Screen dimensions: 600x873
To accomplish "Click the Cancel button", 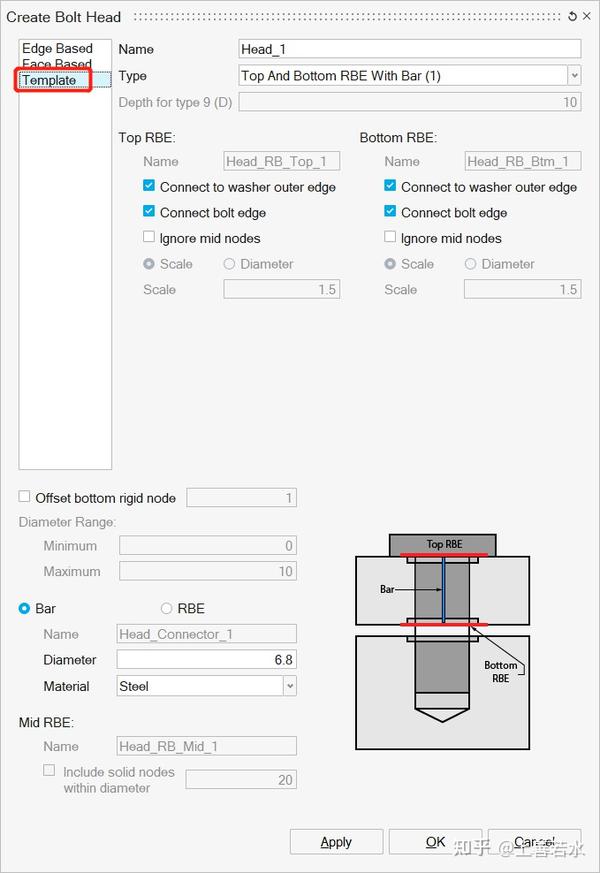I will [x=534, y=842].
